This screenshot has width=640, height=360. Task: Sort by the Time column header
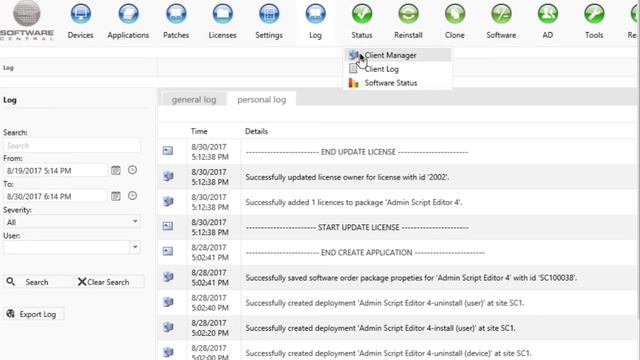point(199,131)
